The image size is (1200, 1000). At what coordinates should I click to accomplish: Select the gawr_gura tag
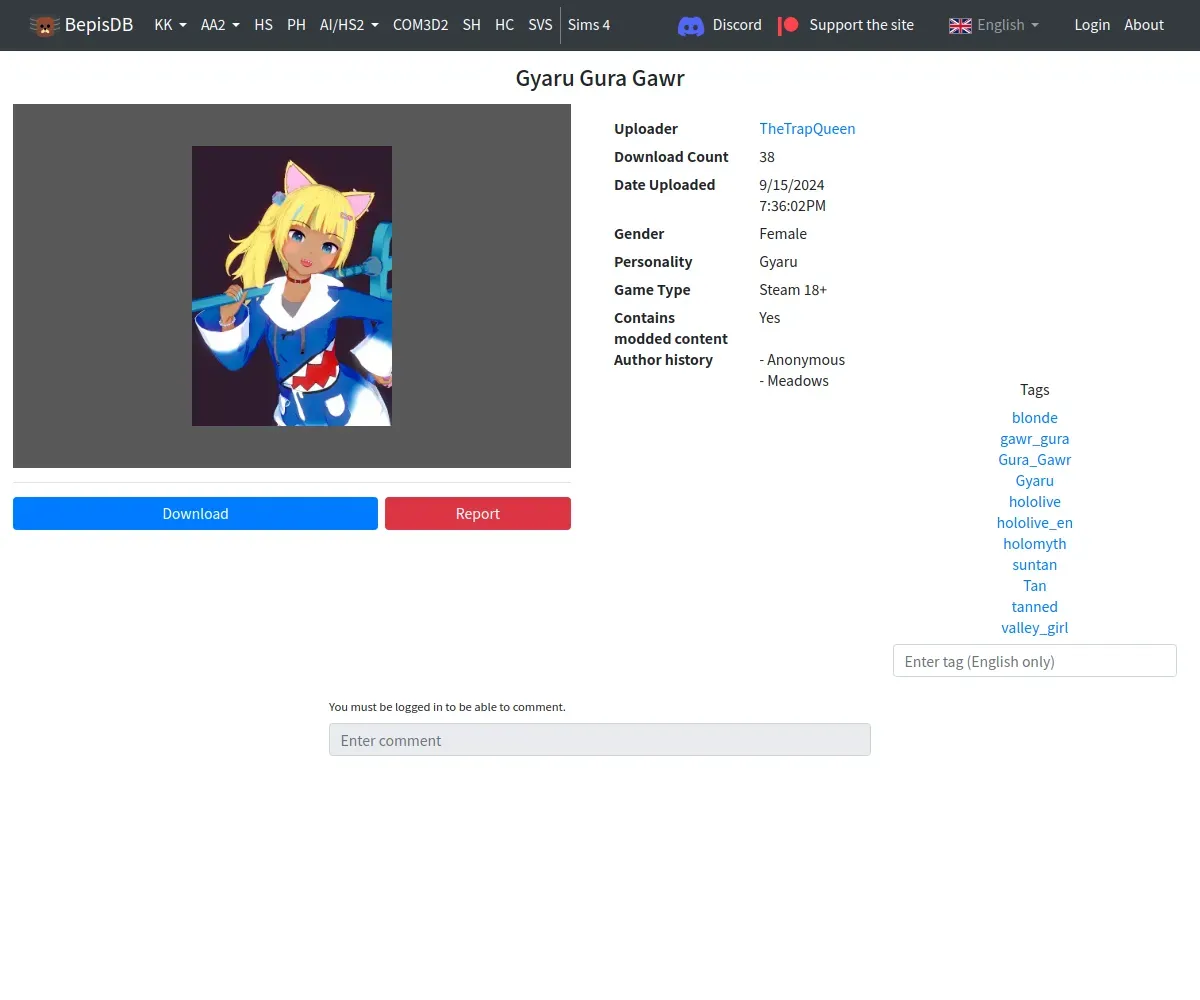1034,438
